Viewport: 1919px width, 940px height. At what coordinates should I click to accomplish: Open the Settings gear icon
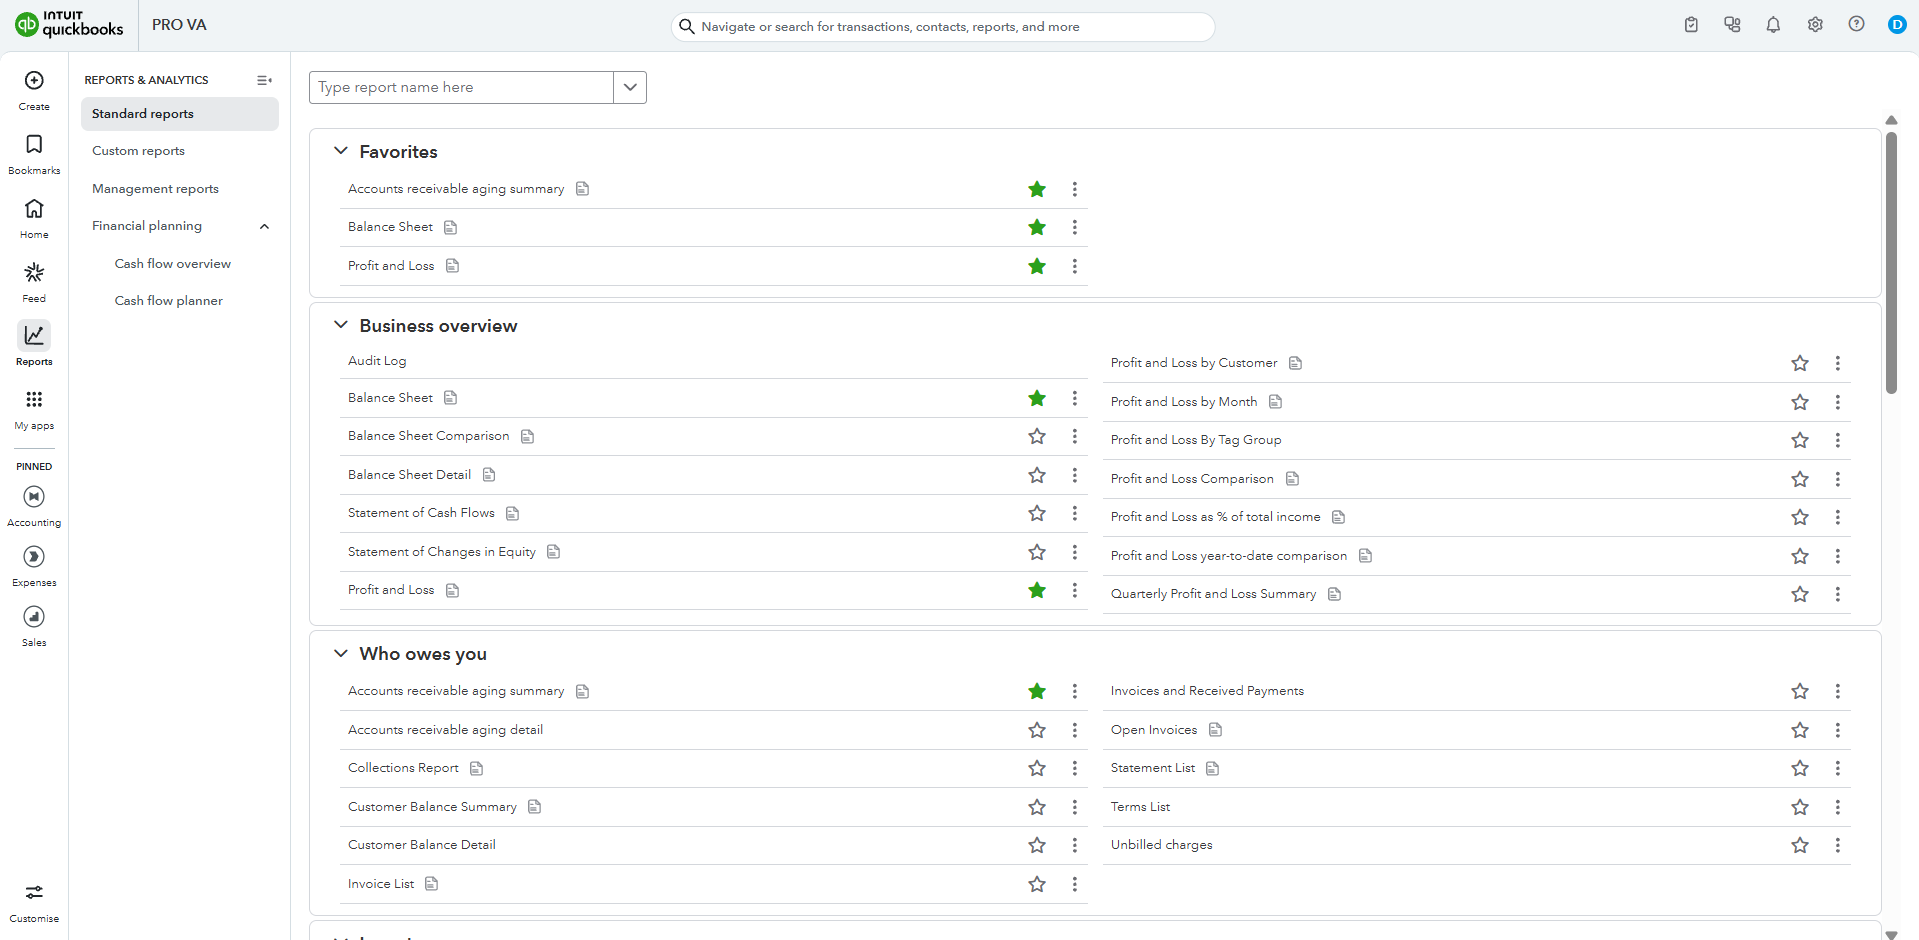(1815, 25)
